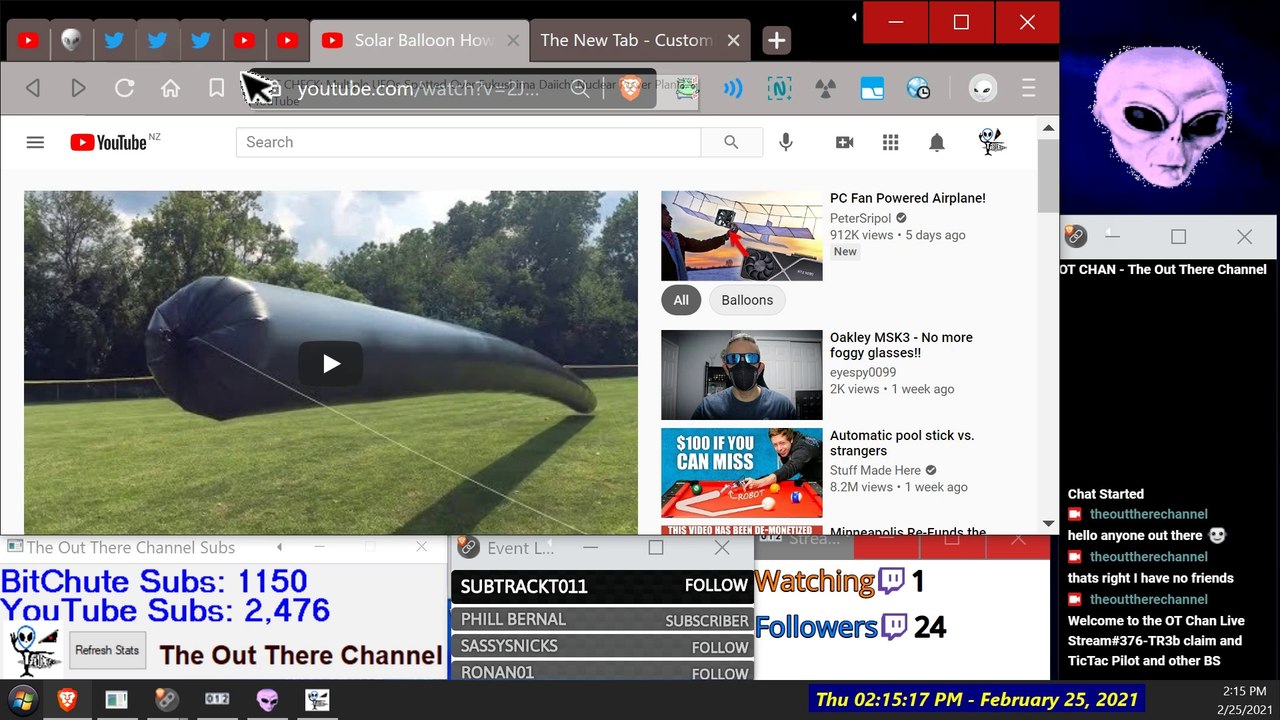Select PHILL BERNAL subscriber event row
This screenshot has height=720, width=1280.
coord(602,620)
